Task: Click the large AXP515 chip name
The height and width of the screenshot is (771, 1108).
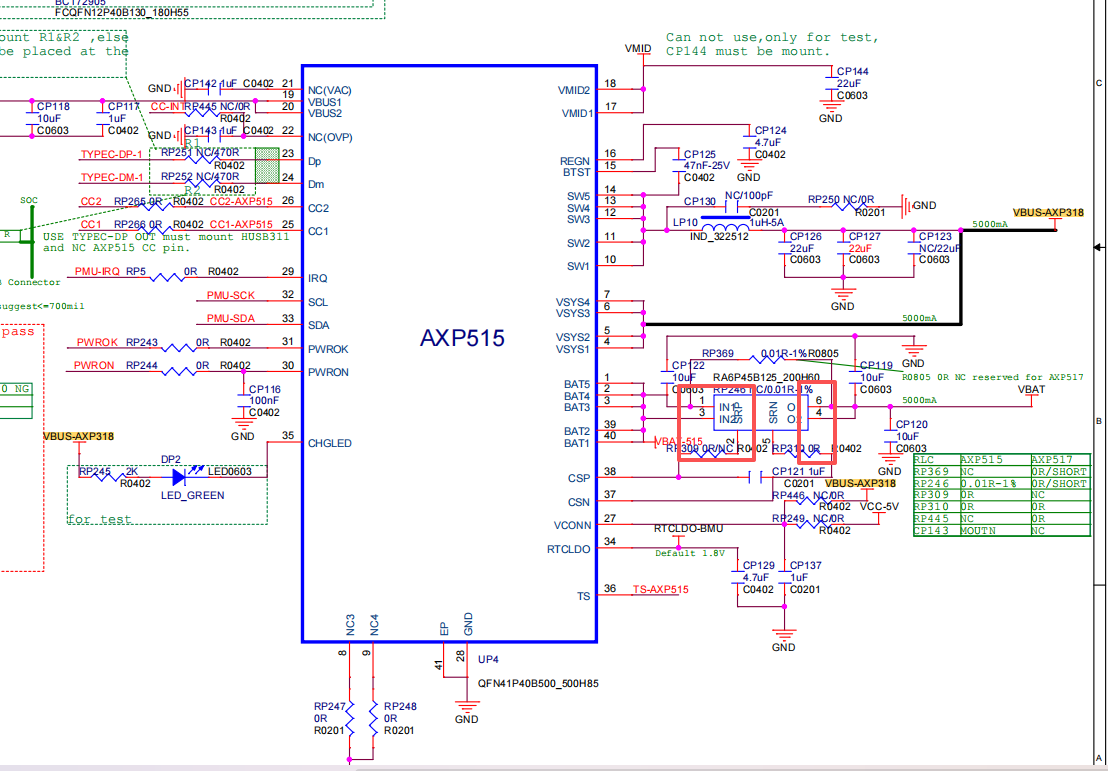Action: [462, 339]
